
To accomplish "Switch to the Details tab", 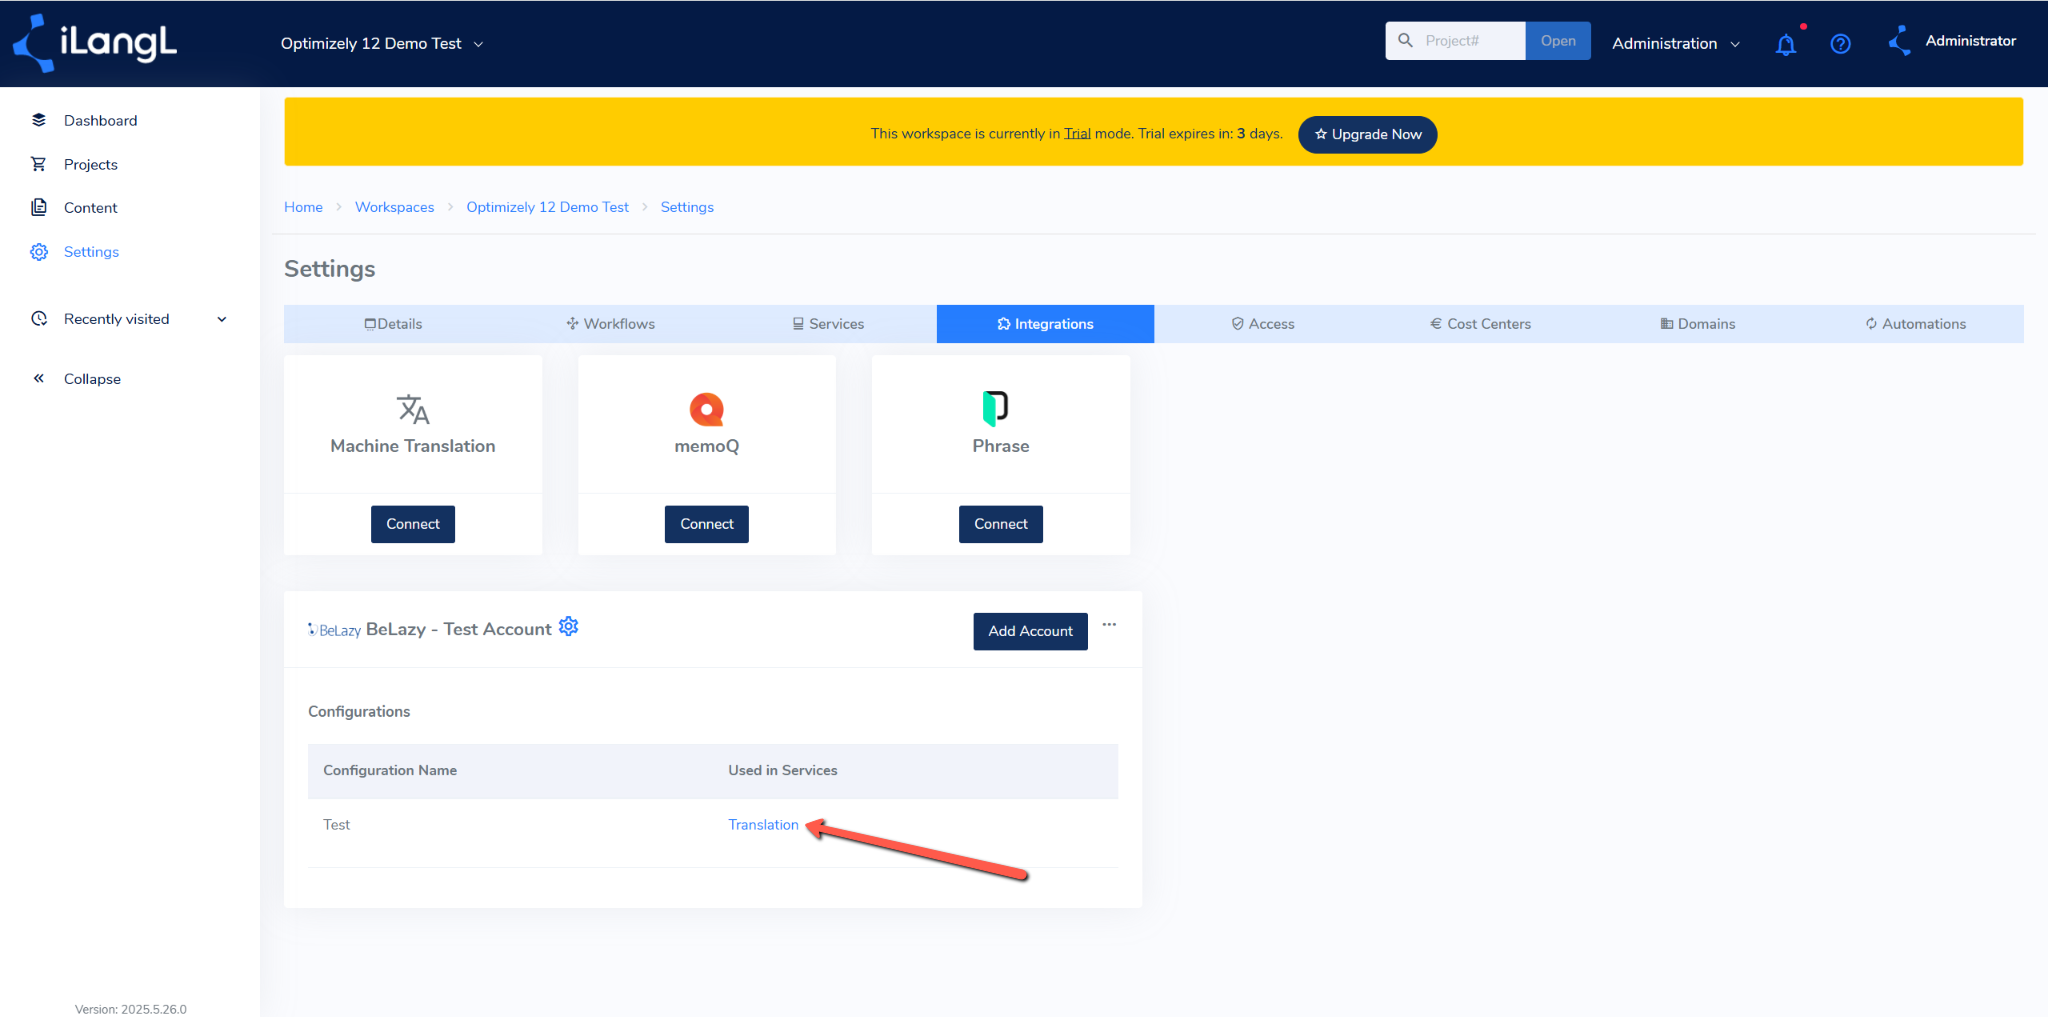I will [393, 324].
